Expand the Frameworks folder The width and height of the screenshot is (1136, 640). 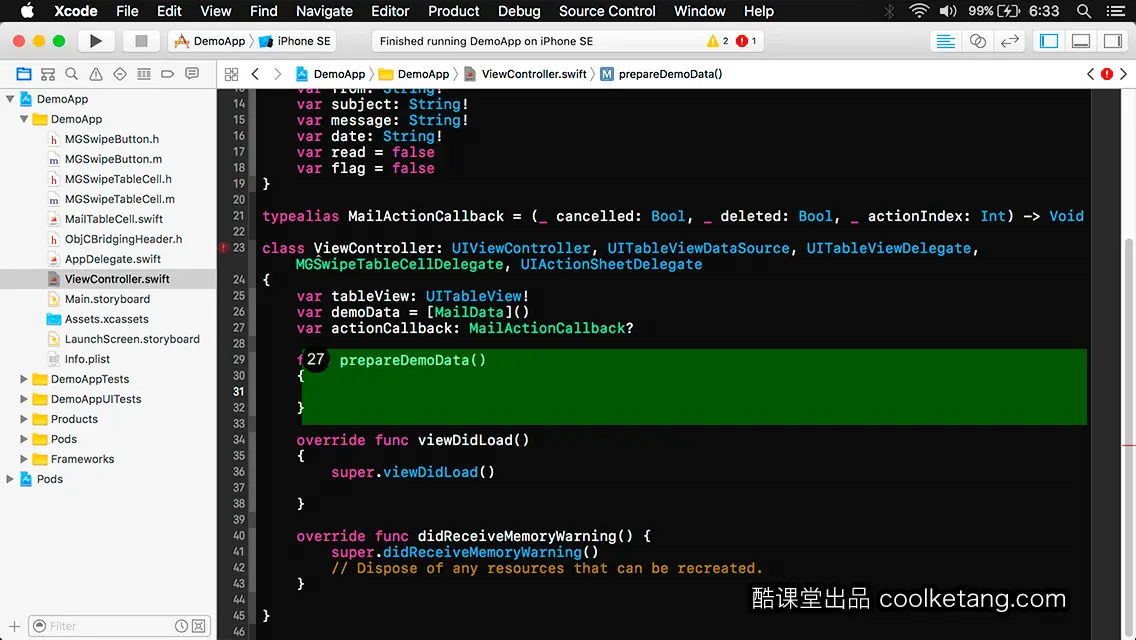[x=24, y=459]
